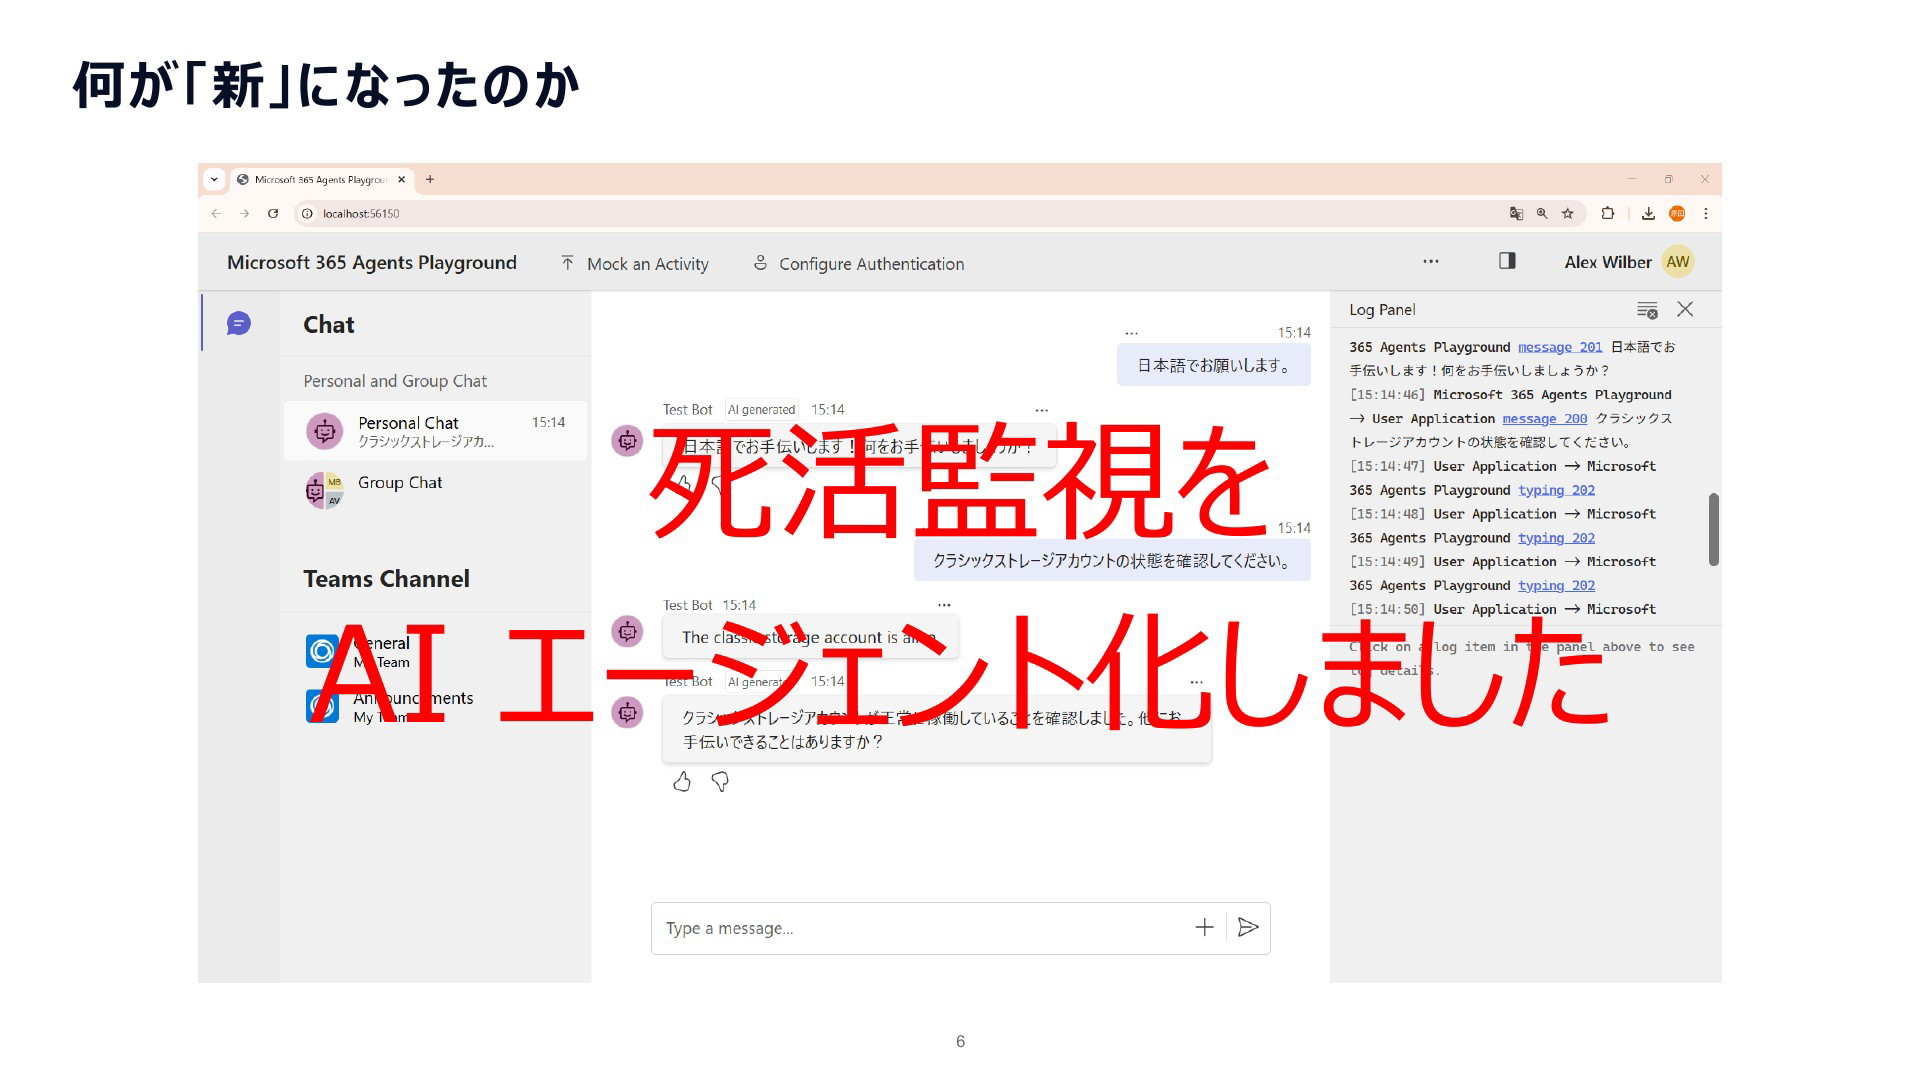Open the browser extensions icon
Viewport: 1920px width, 1080px height.
(1608, 213)
